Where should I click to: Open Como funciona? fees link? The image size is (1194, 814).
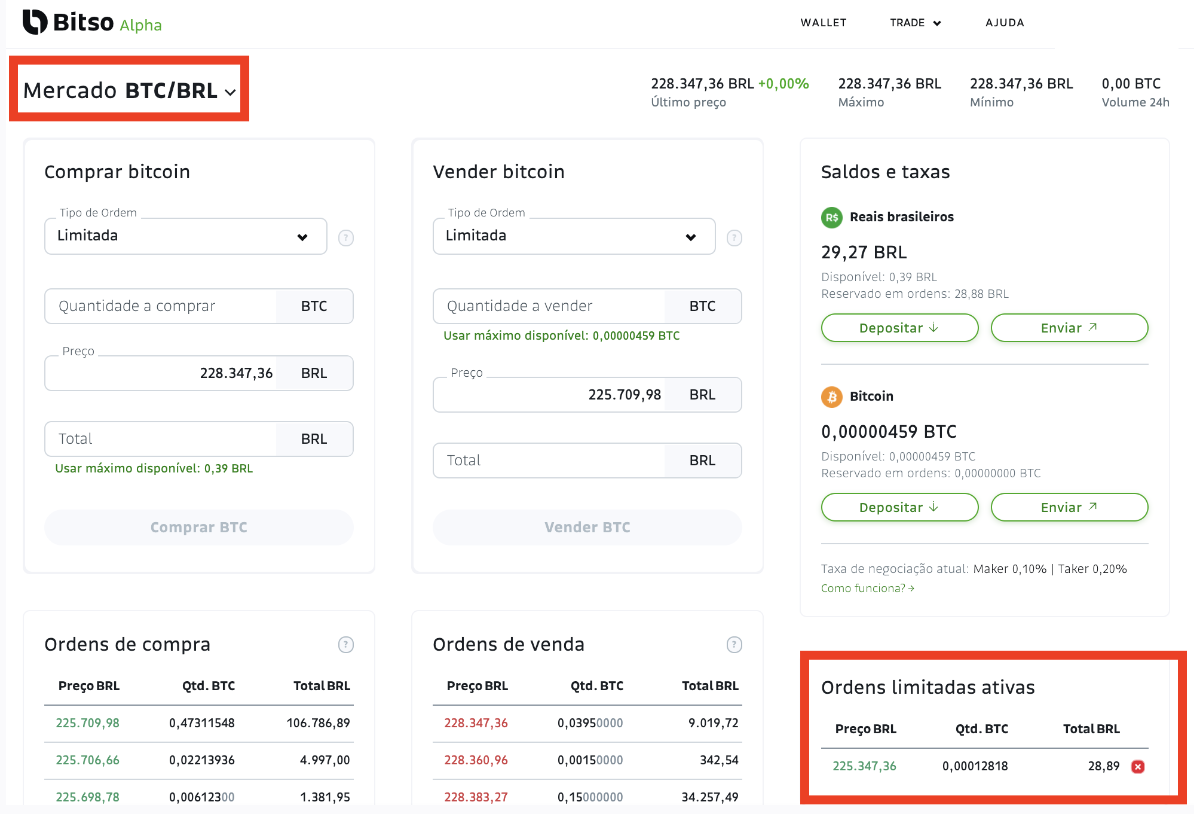coord(867,589)
